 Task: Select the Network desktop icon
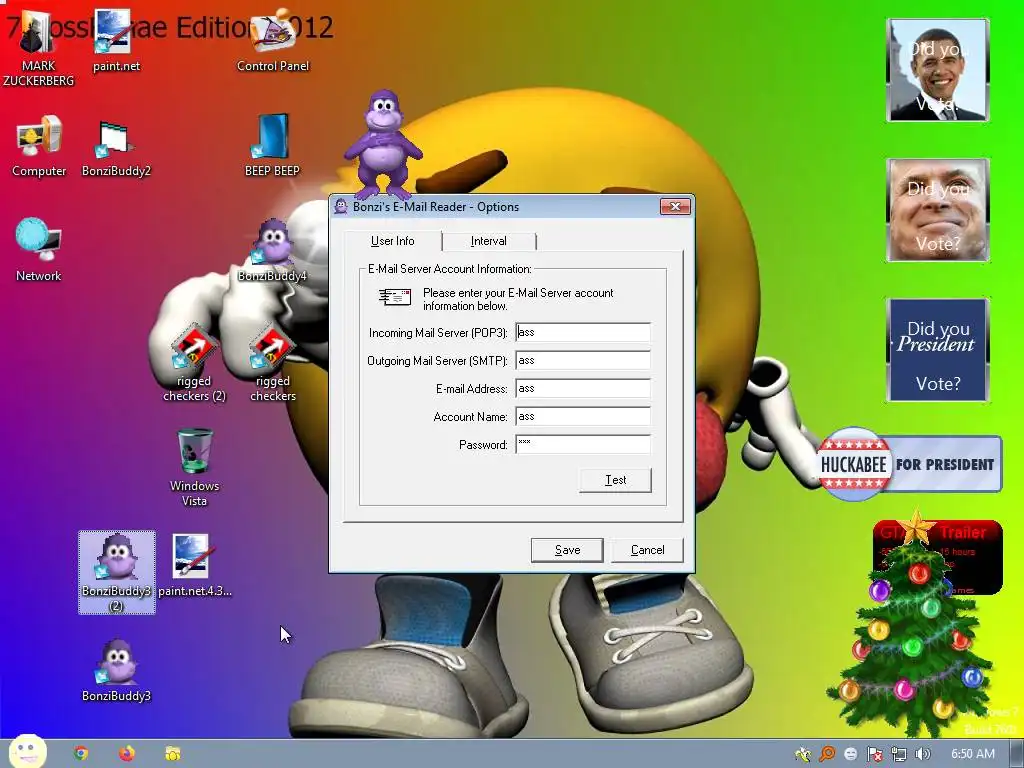coord(39,250)
